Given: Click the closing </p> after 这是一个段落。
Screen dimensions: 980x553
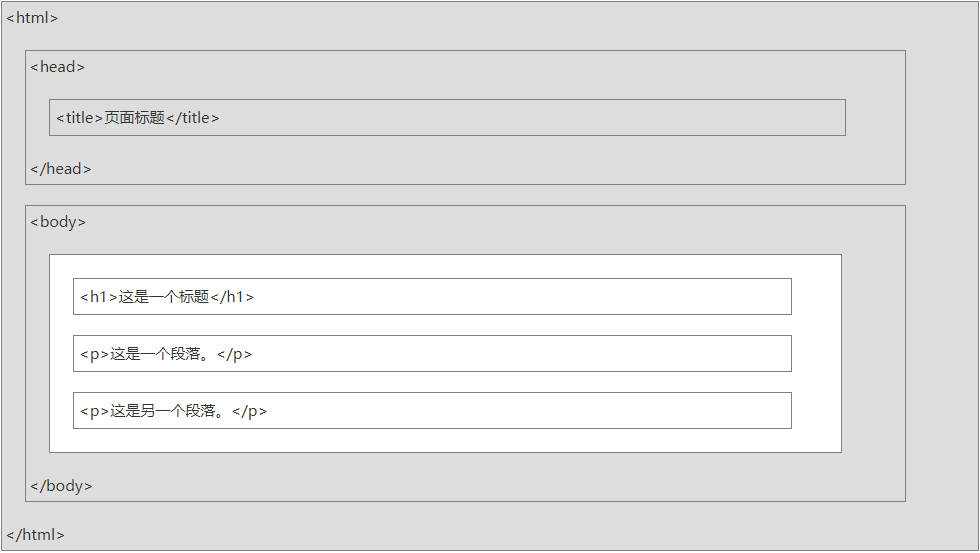Looking at the screenshot, I should click(235, 354).
